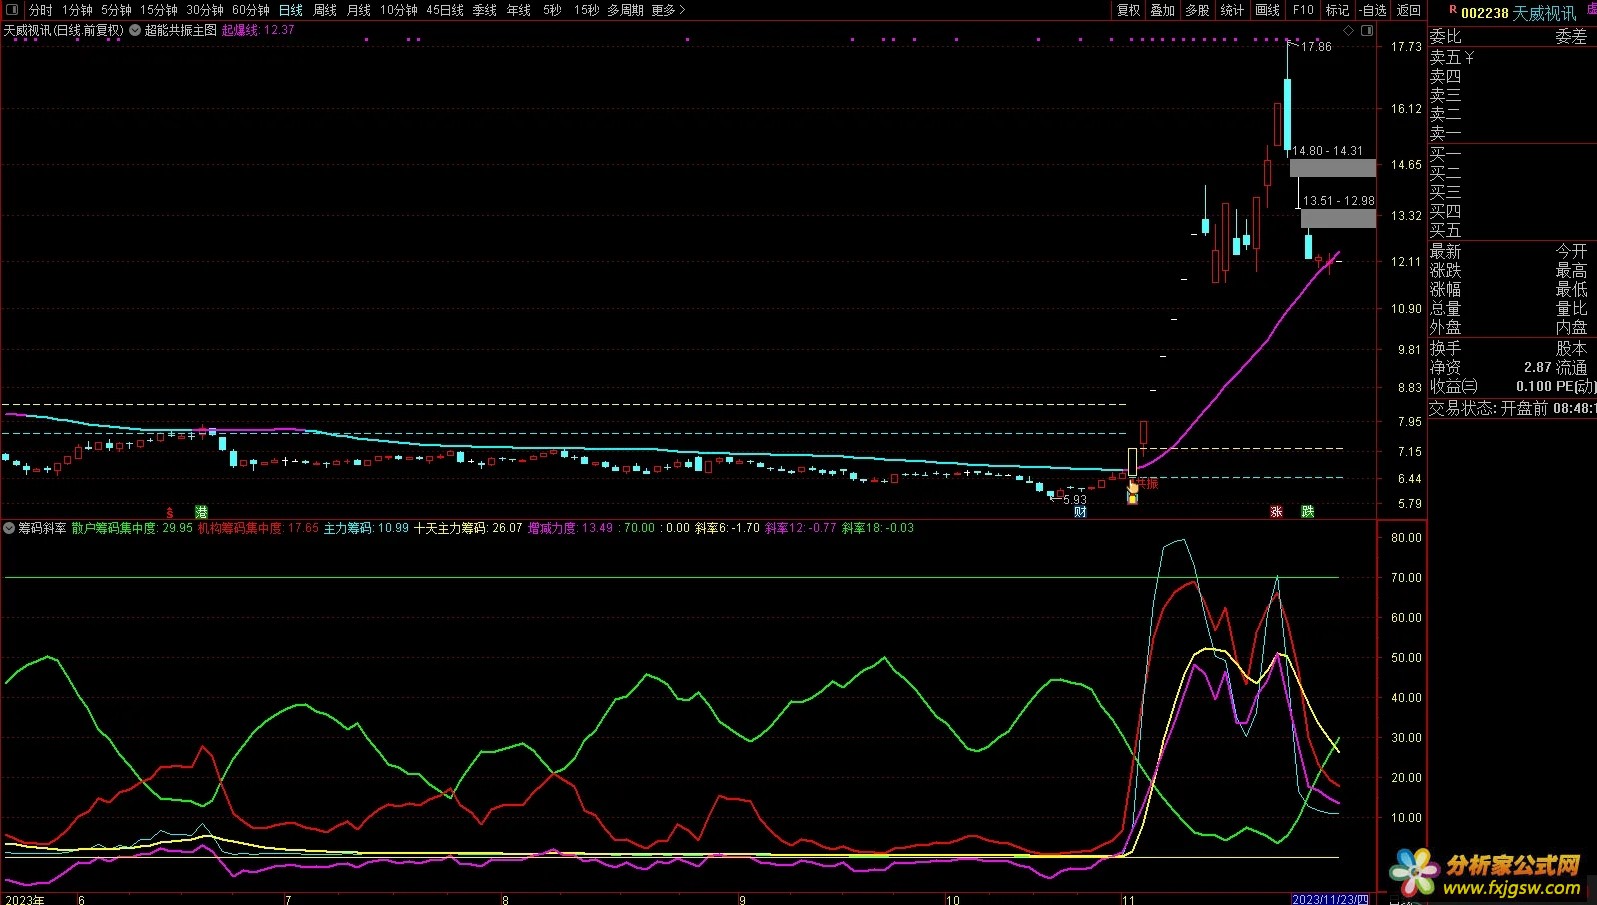The height and width of the screenshot is (905, 1597).
Task: Click the 返回 back button
Action: 1409,9
